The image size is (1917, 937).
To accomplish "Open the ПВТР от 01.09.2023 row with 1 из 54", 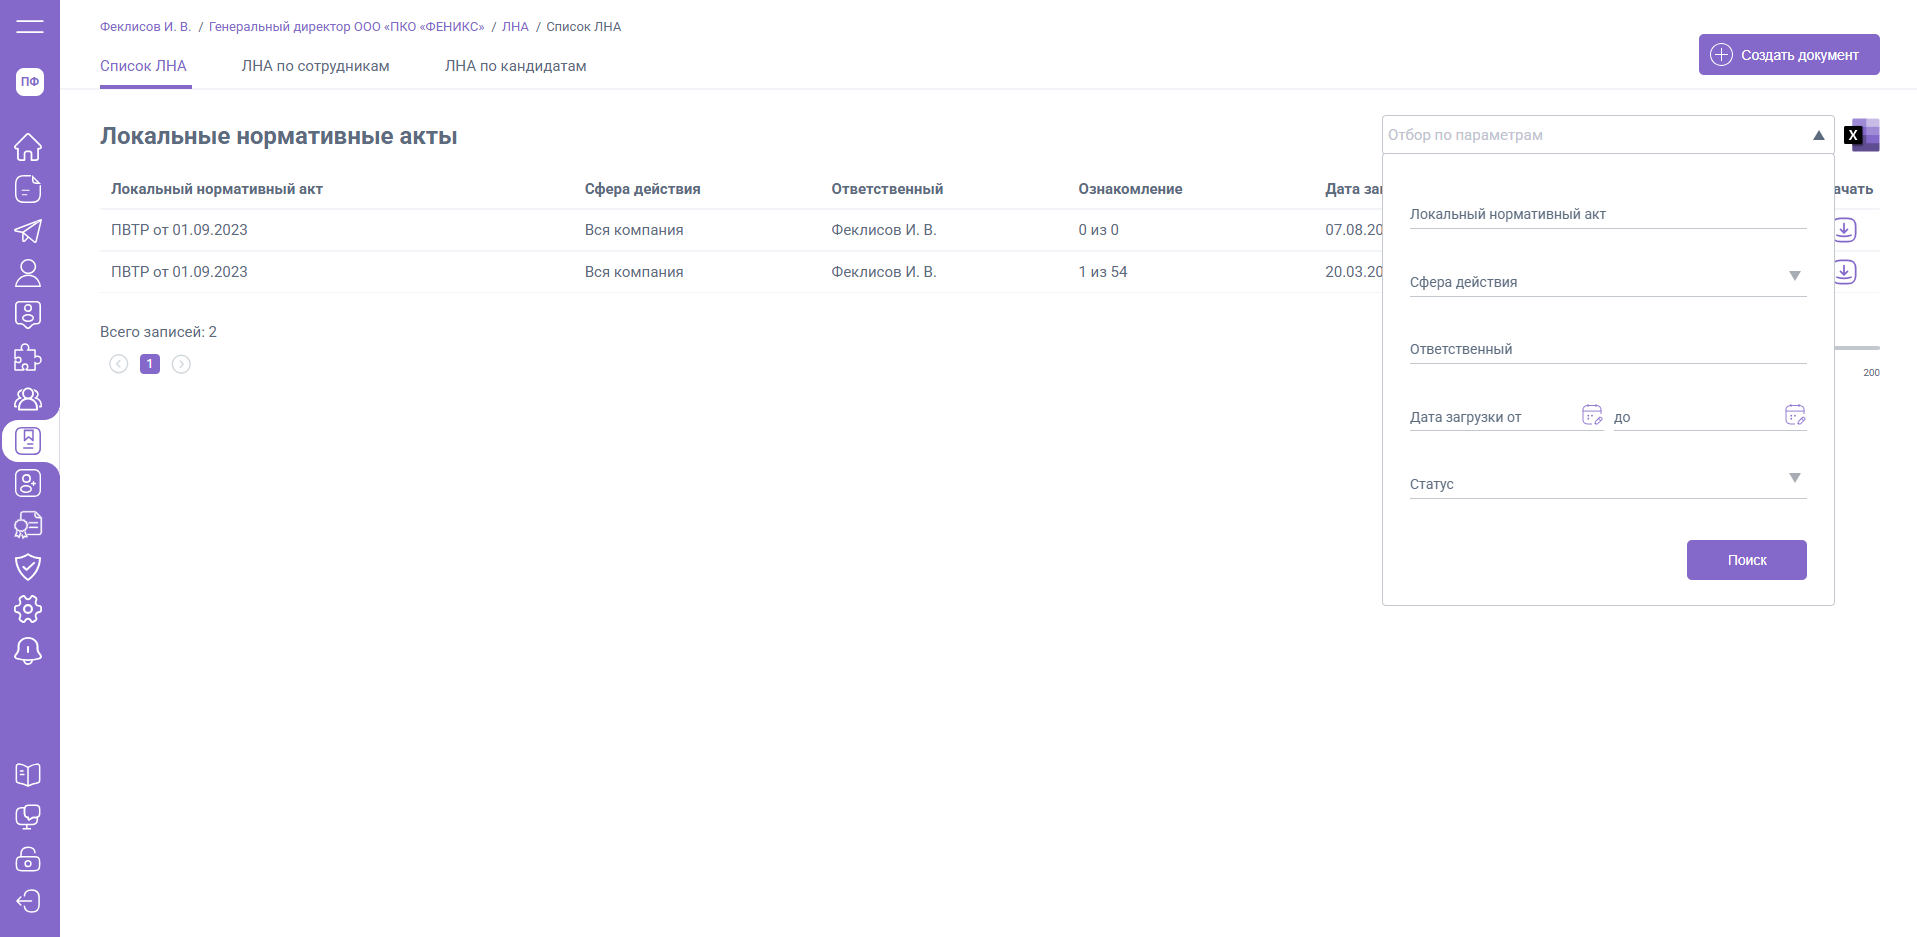I will click(x=179, y=272).
